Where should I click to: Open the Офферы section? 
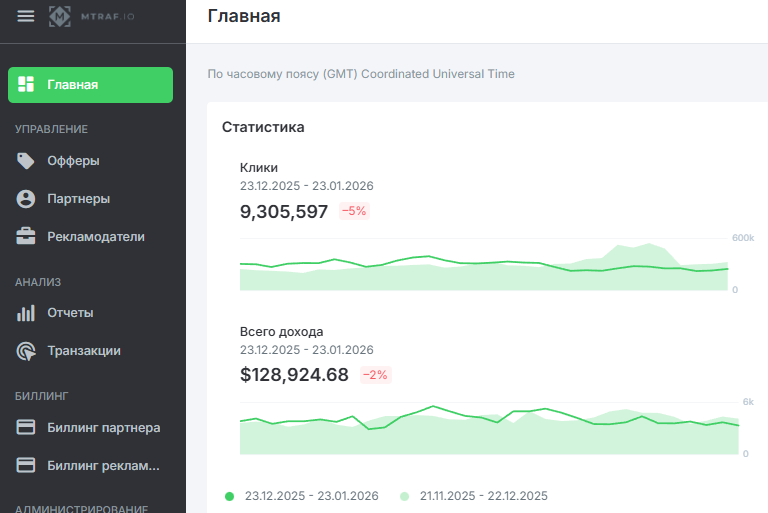click(73, 161)
